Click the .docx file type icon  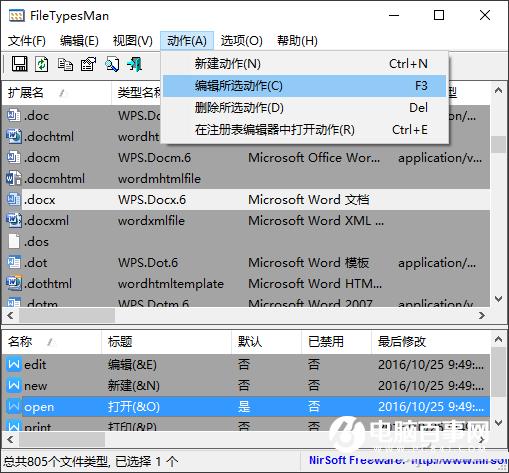(14, 199)
